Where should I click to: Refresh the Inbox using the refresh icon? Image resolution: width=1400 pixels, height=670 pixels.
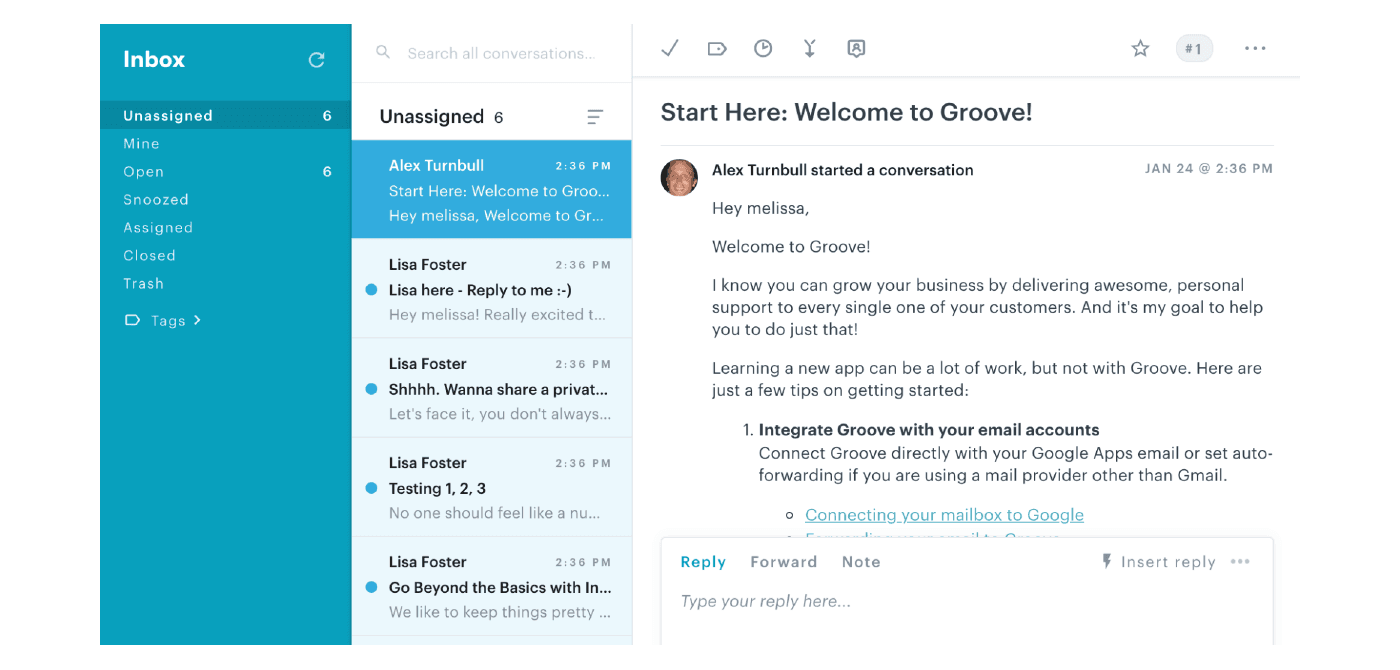[x=316, y=60]
